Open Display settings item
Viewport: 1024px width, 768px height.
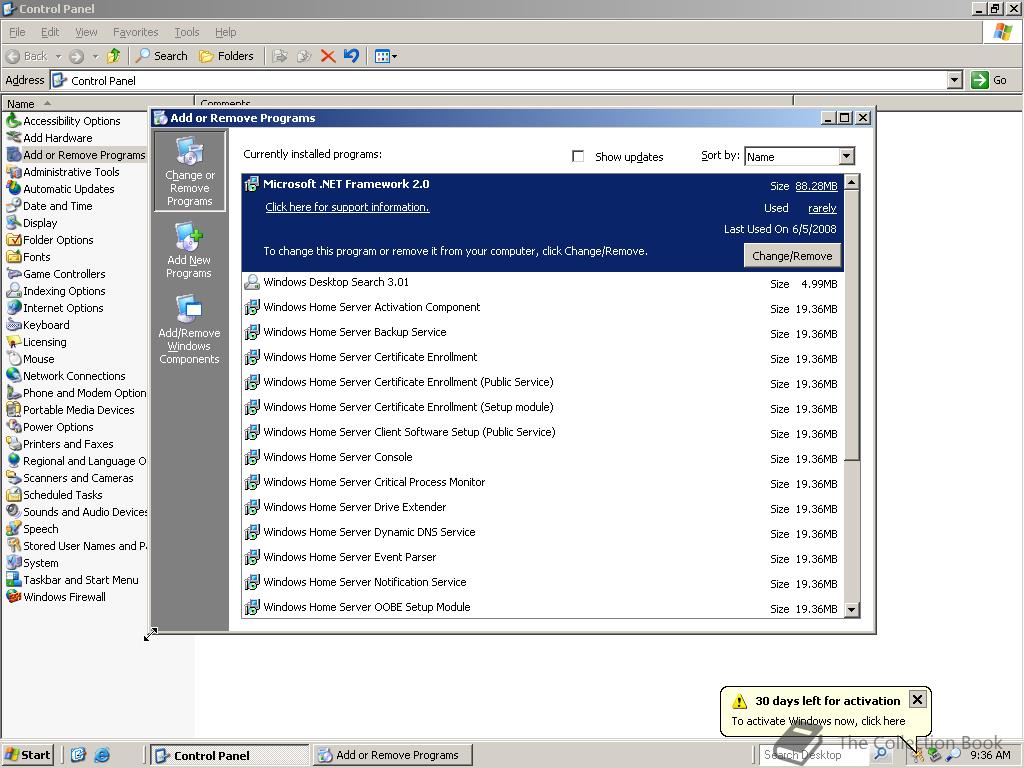32,223
